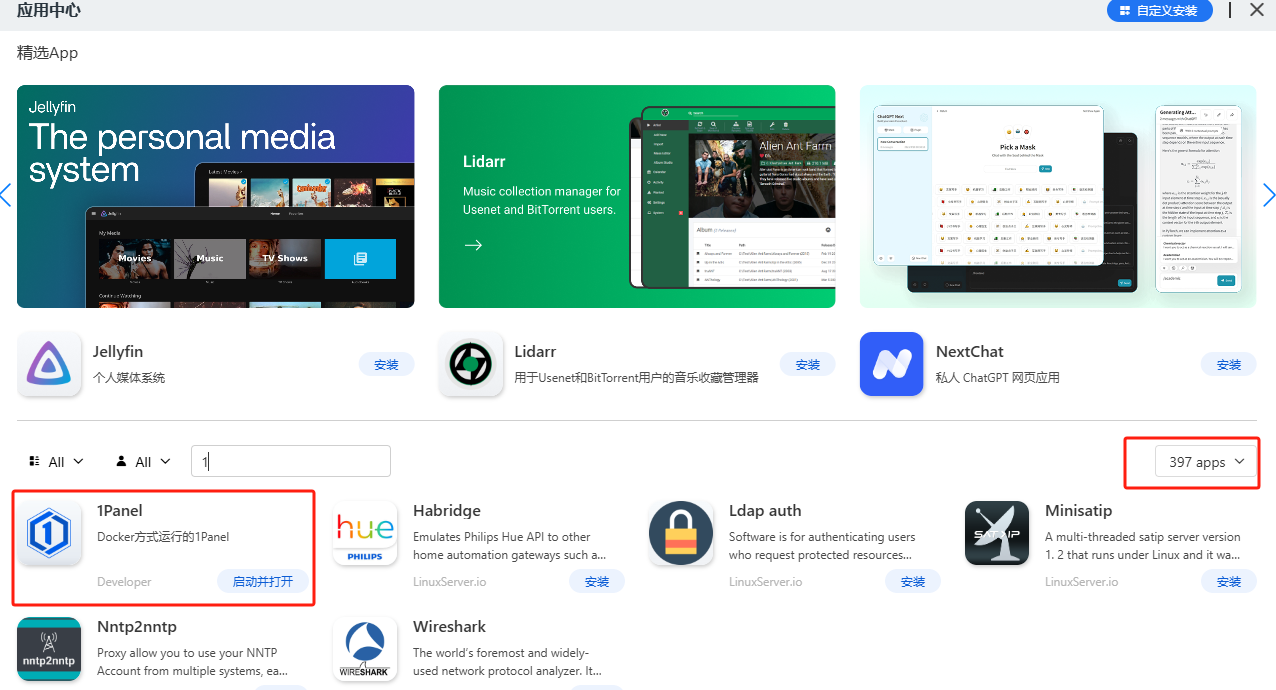This screenshot has height=690, width=1276.
Task: Click the Ldap auth app title
Action: pyautogui.click(x=765, y=511)
